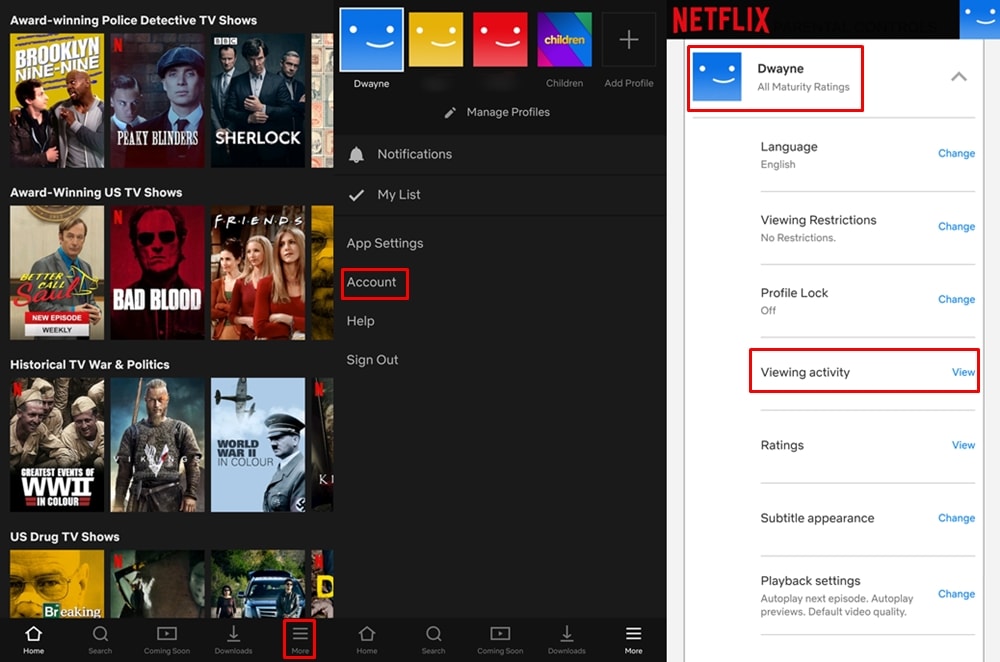This screenshot has width=1000, height=662.
Task: Click Dwayne's blue avatar in account settings
Action: click(717, 77)
